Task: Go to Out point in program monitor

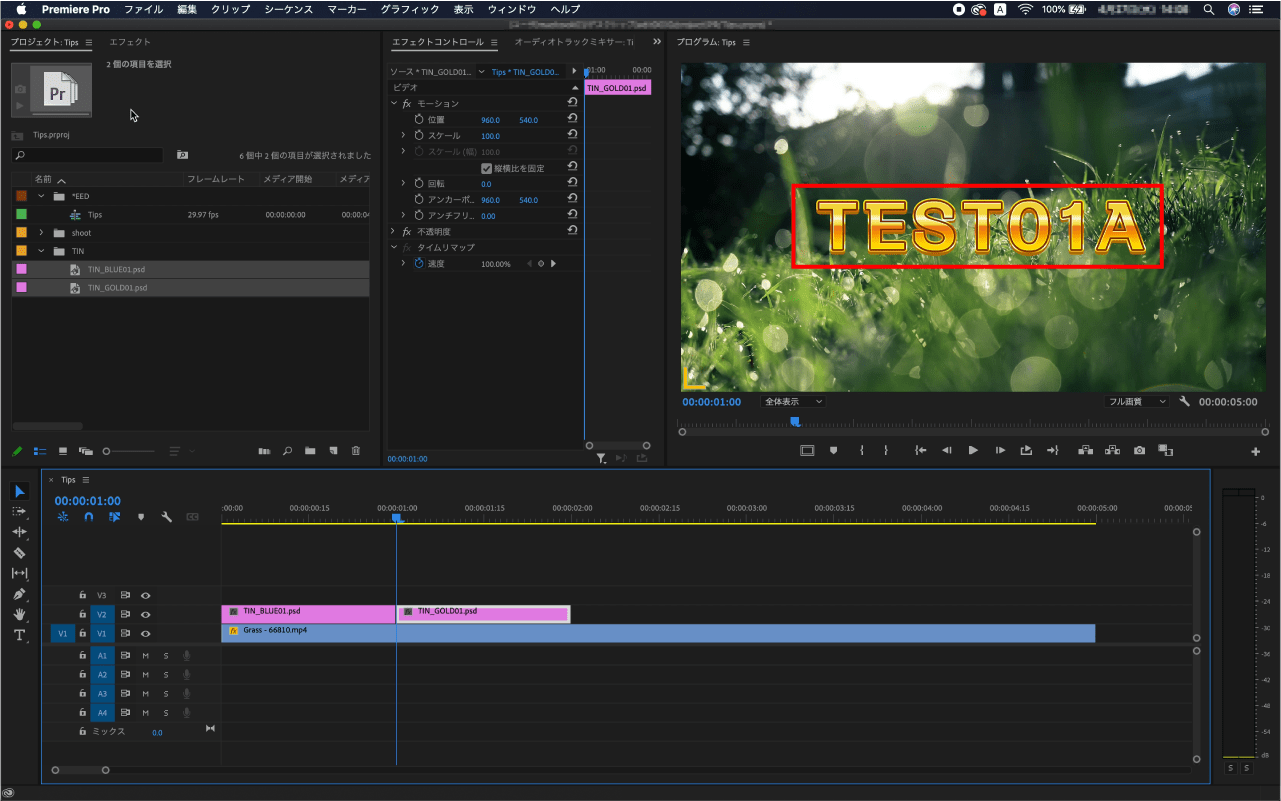Action: 1052,451
